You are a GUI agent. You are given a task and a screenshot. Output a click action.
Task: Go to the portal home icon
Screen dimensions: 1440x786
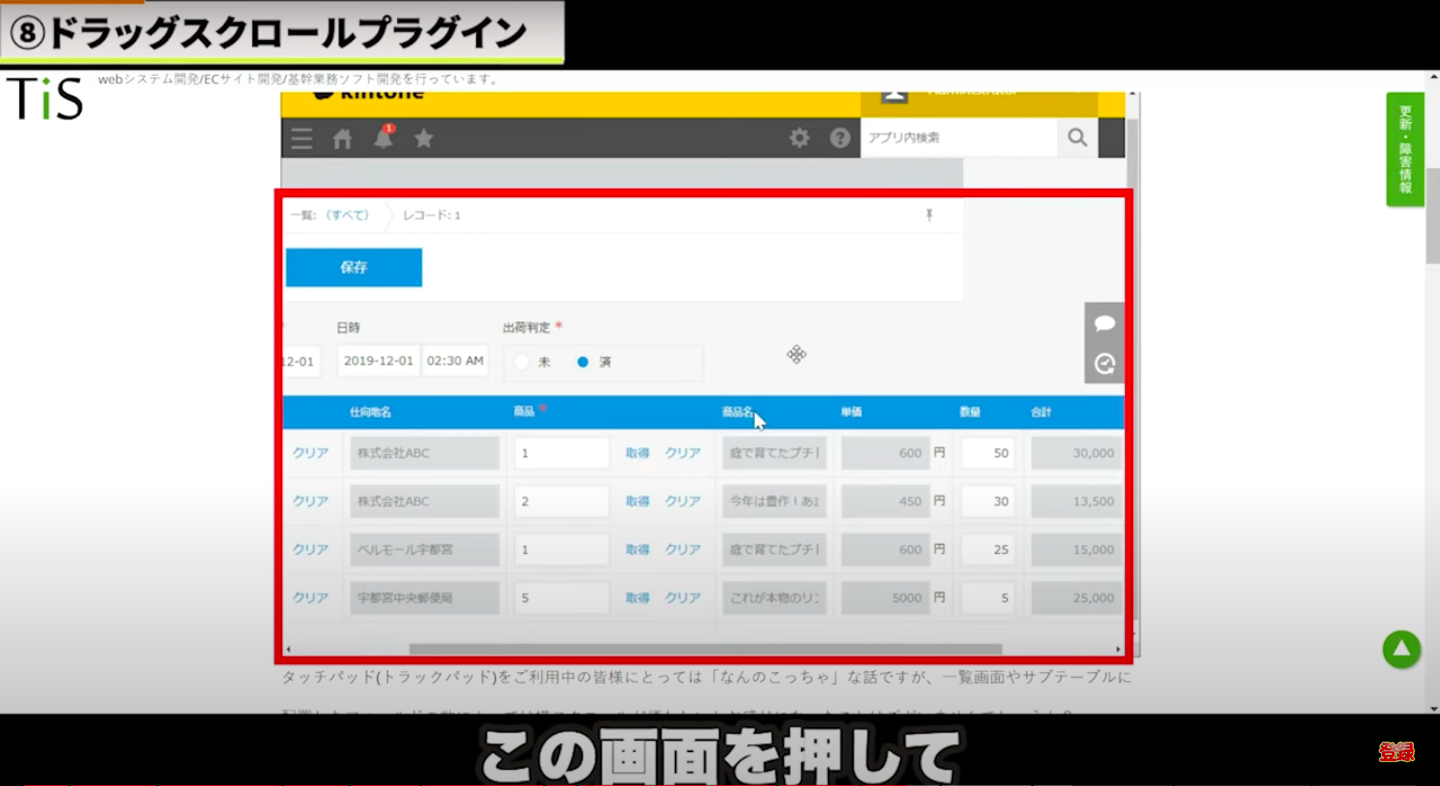click(343, 139)
